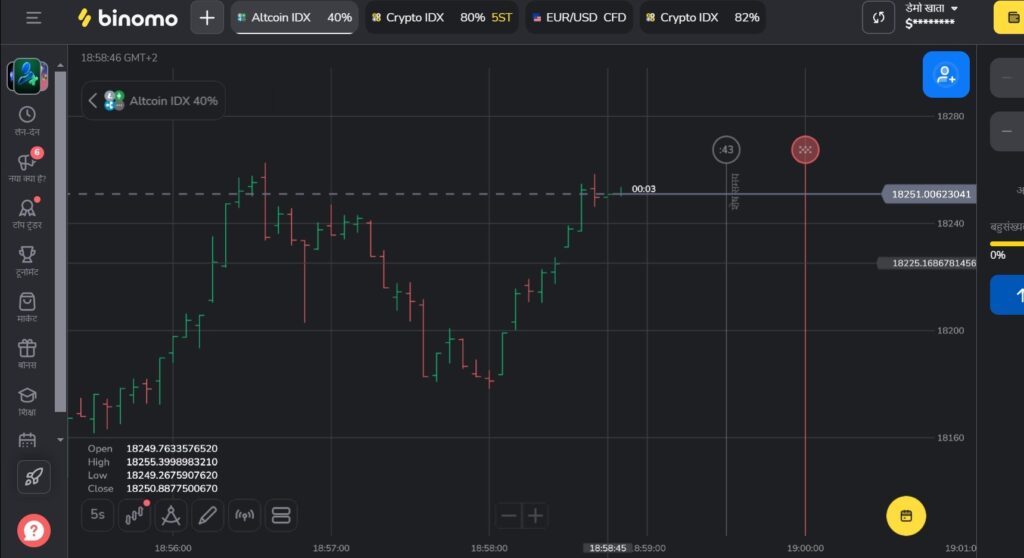Click the price level label 18225.1686781456
The image size is (1024, 558).
point(927,263)
